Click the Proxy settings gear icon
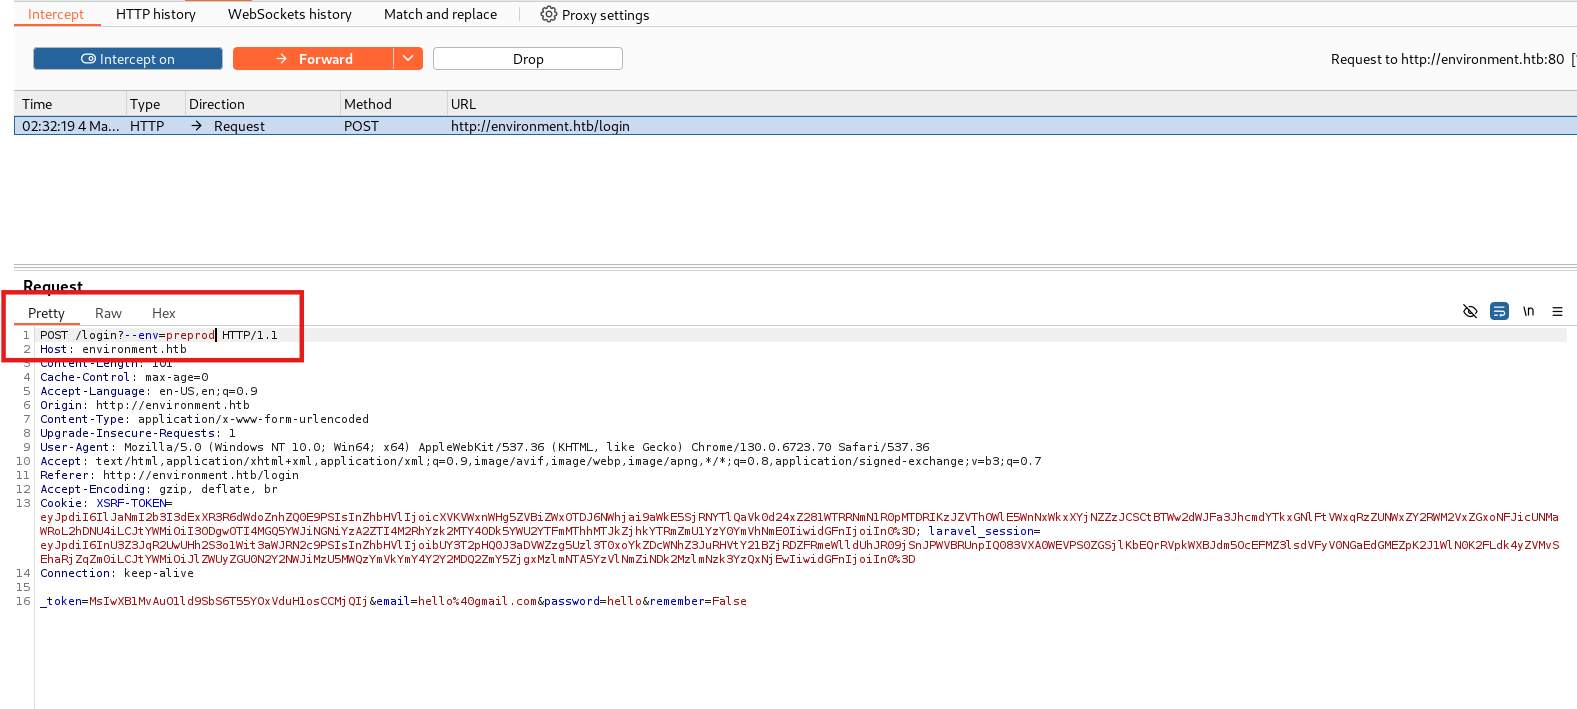The height and width of the screenshot is (709, 1577). (548, 14)
